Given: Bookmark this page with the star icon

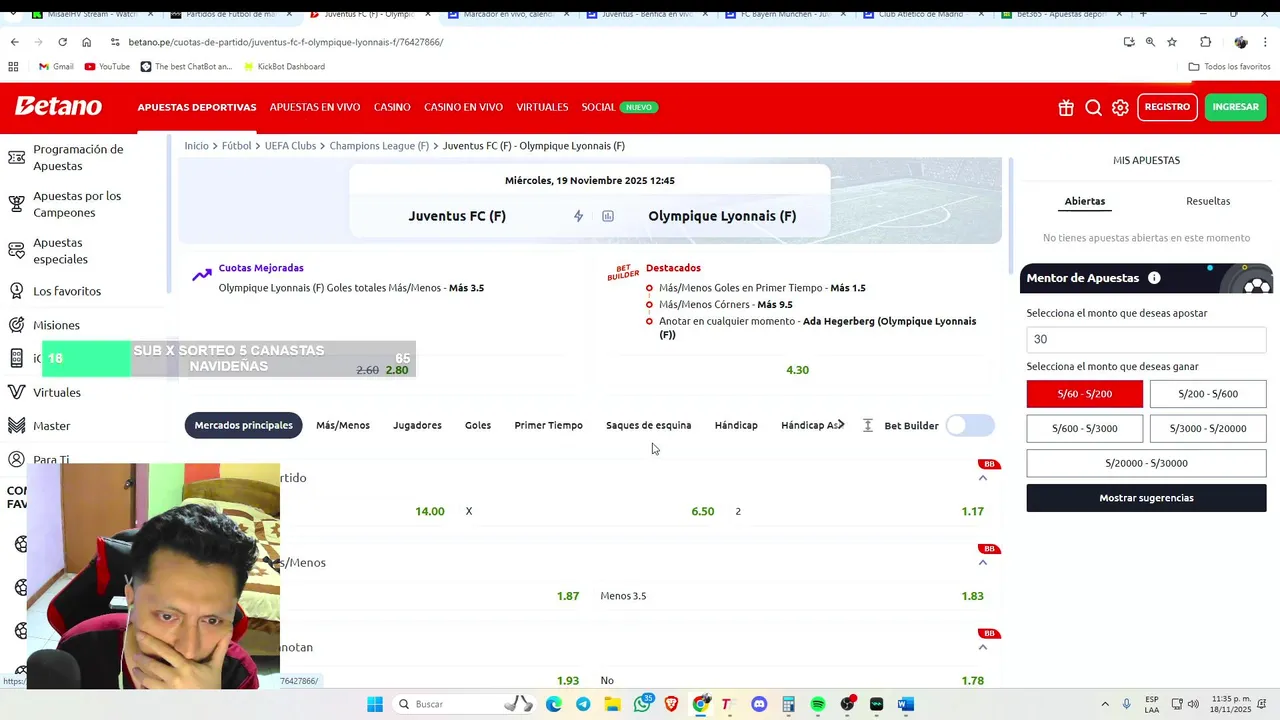Looking at the screenshot, I should click(1172, 42).
